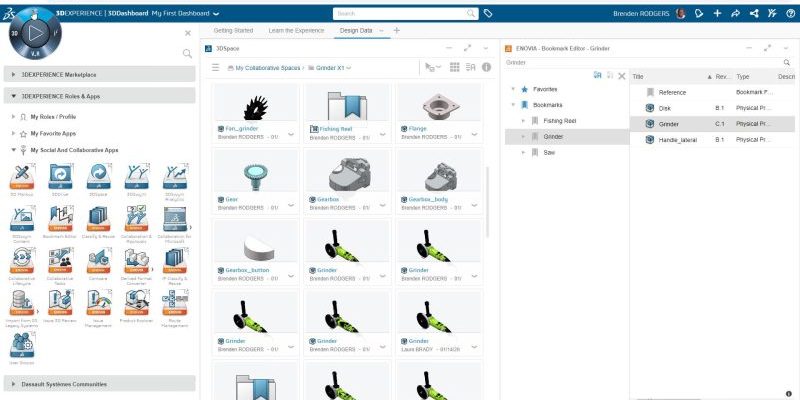Open the 3DSwym Content app
Viewport: 800px width, 400px height.
point(22,218)
